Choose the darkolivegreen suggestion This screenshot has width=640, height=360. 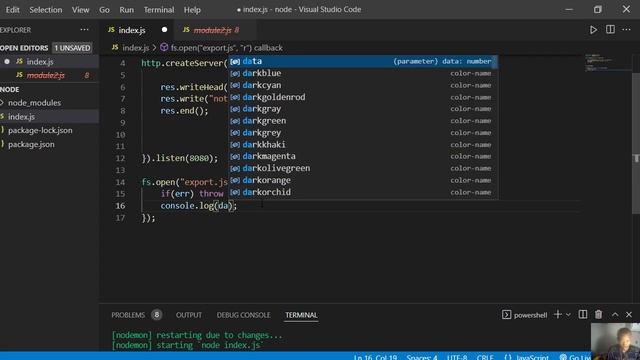click(x=363, y=168)
